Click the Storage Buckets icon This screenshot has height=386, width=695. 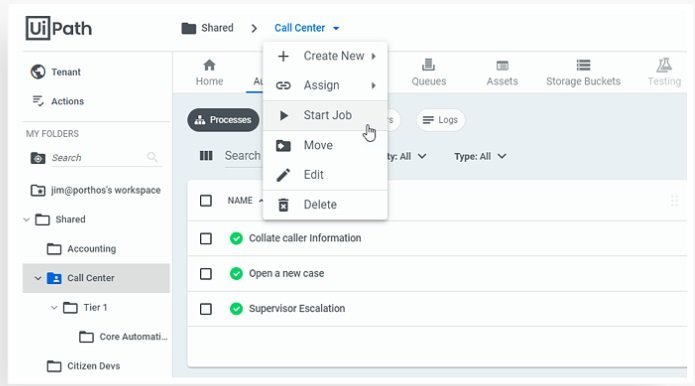583,65
